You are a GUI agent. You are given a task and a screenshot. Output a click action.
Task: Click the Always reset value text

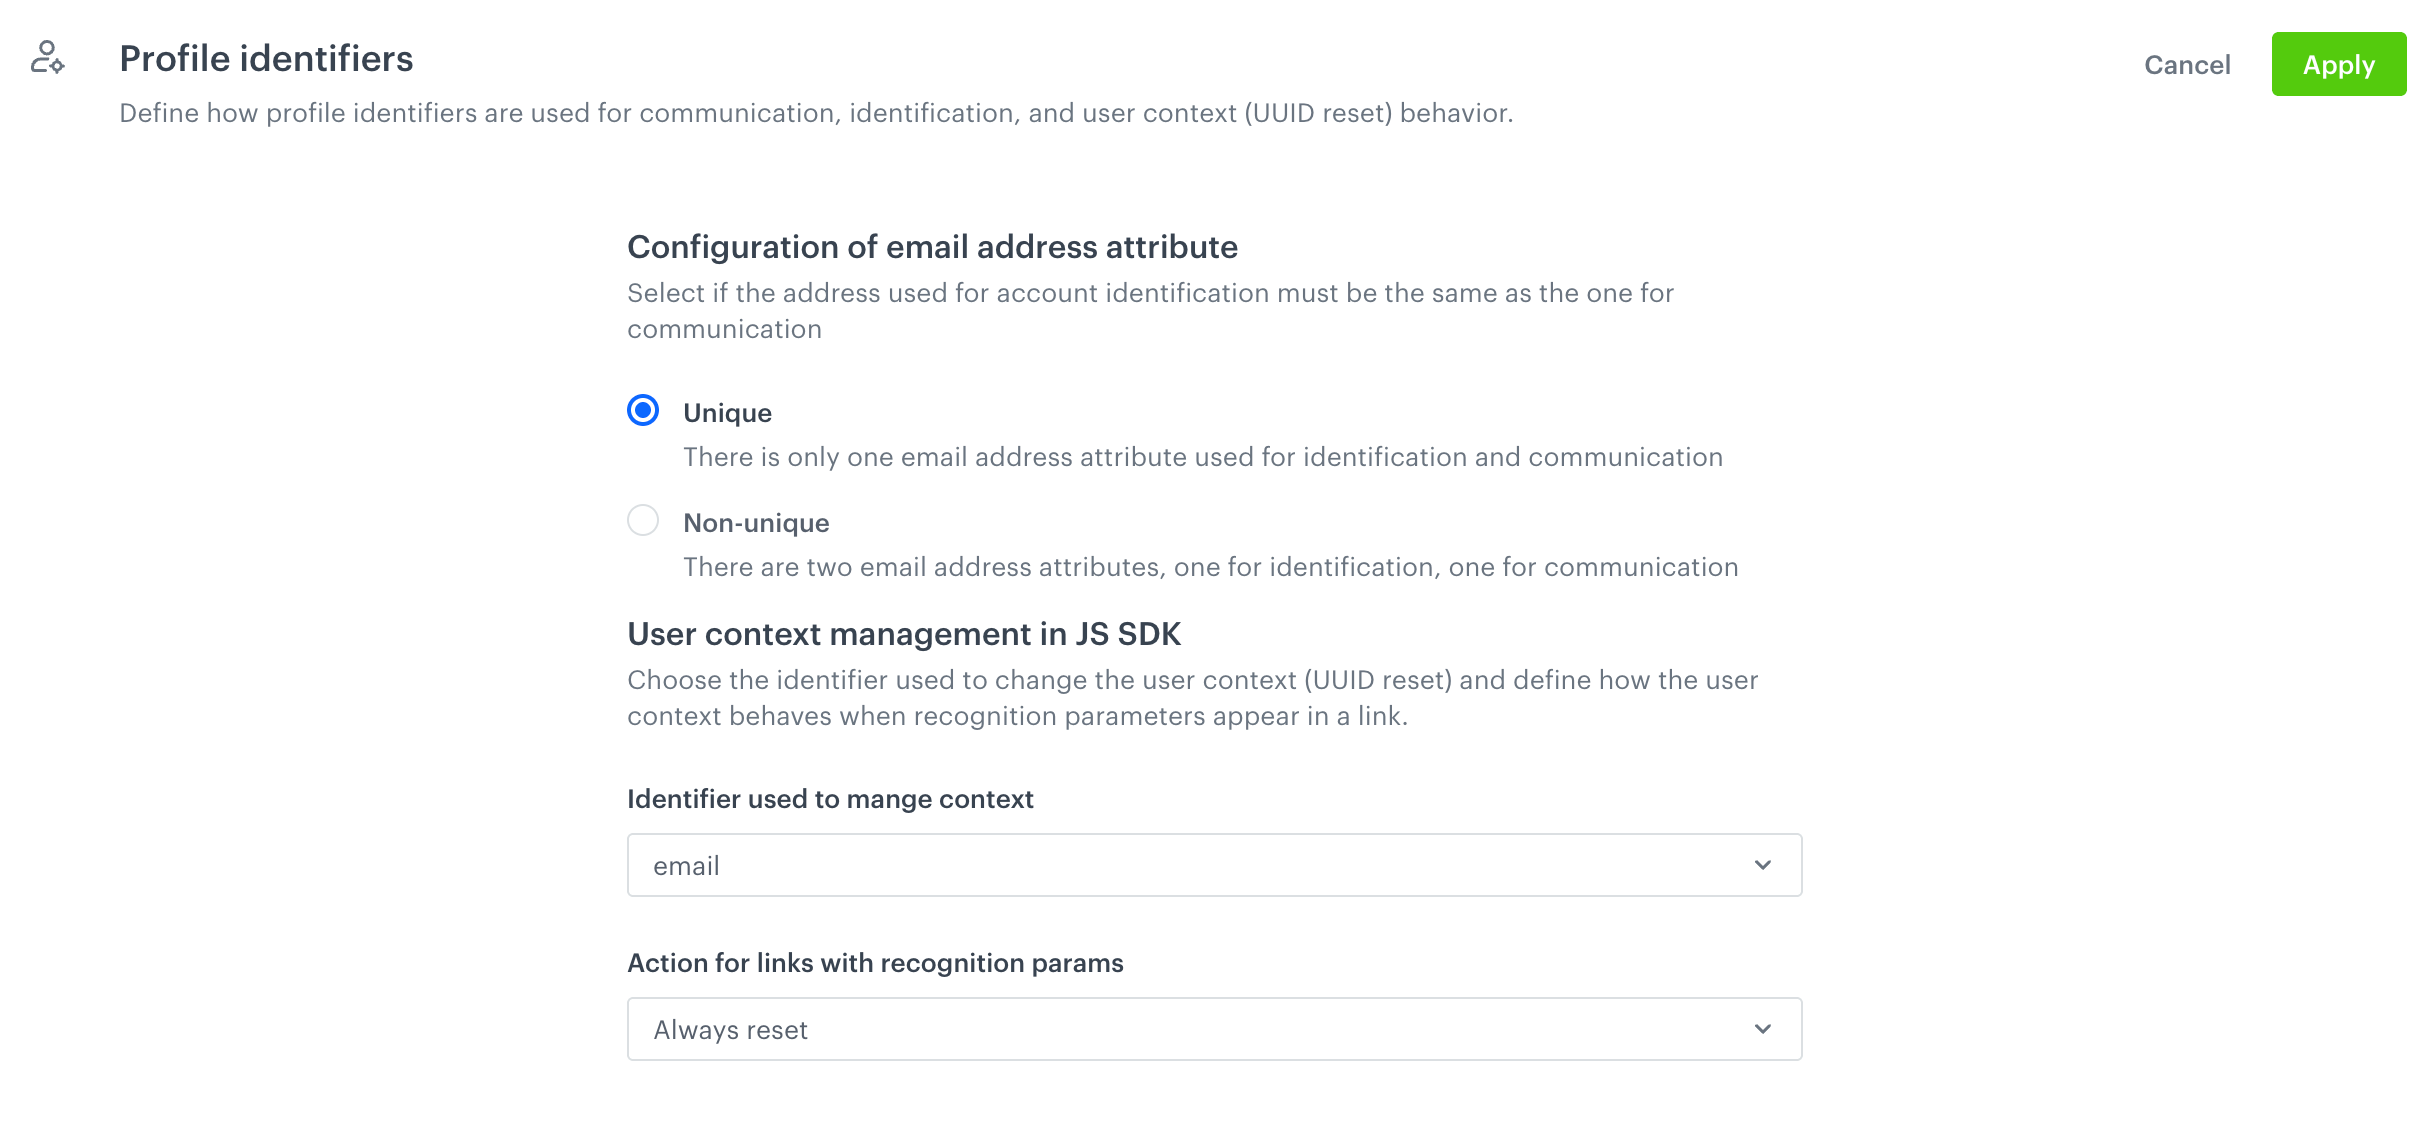[x=730, y=1029]
